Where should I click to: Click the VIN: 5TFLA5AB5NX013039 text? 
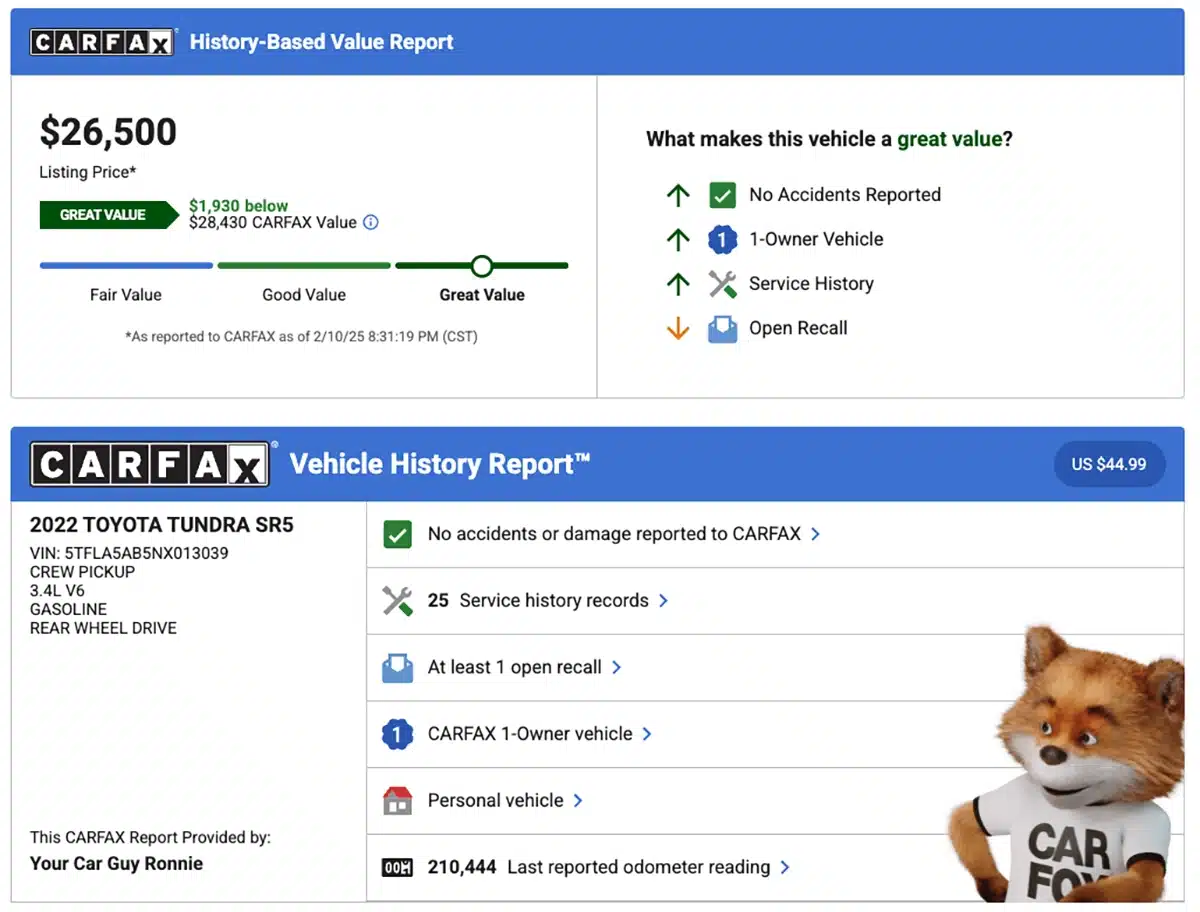[x=129, y=553]
